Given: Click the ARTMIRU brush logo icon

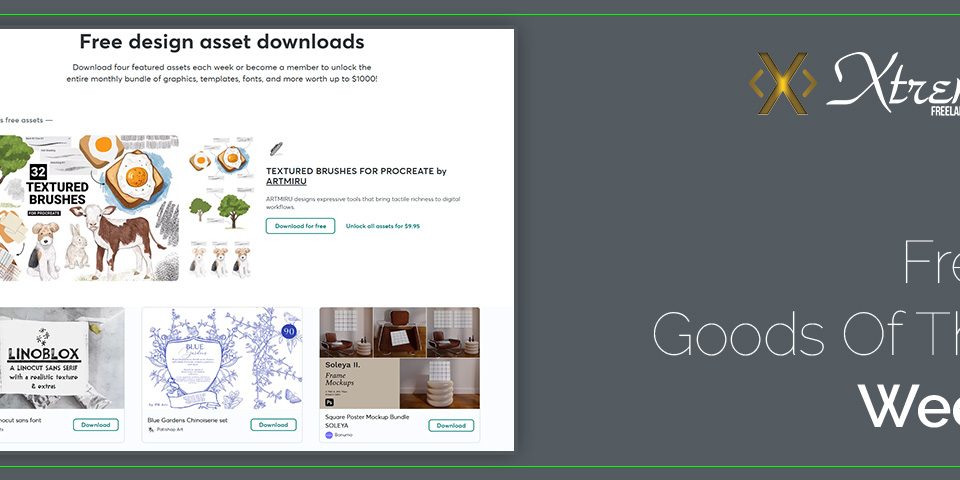Looking at the screenshot, I should click(x=276, y=149).
